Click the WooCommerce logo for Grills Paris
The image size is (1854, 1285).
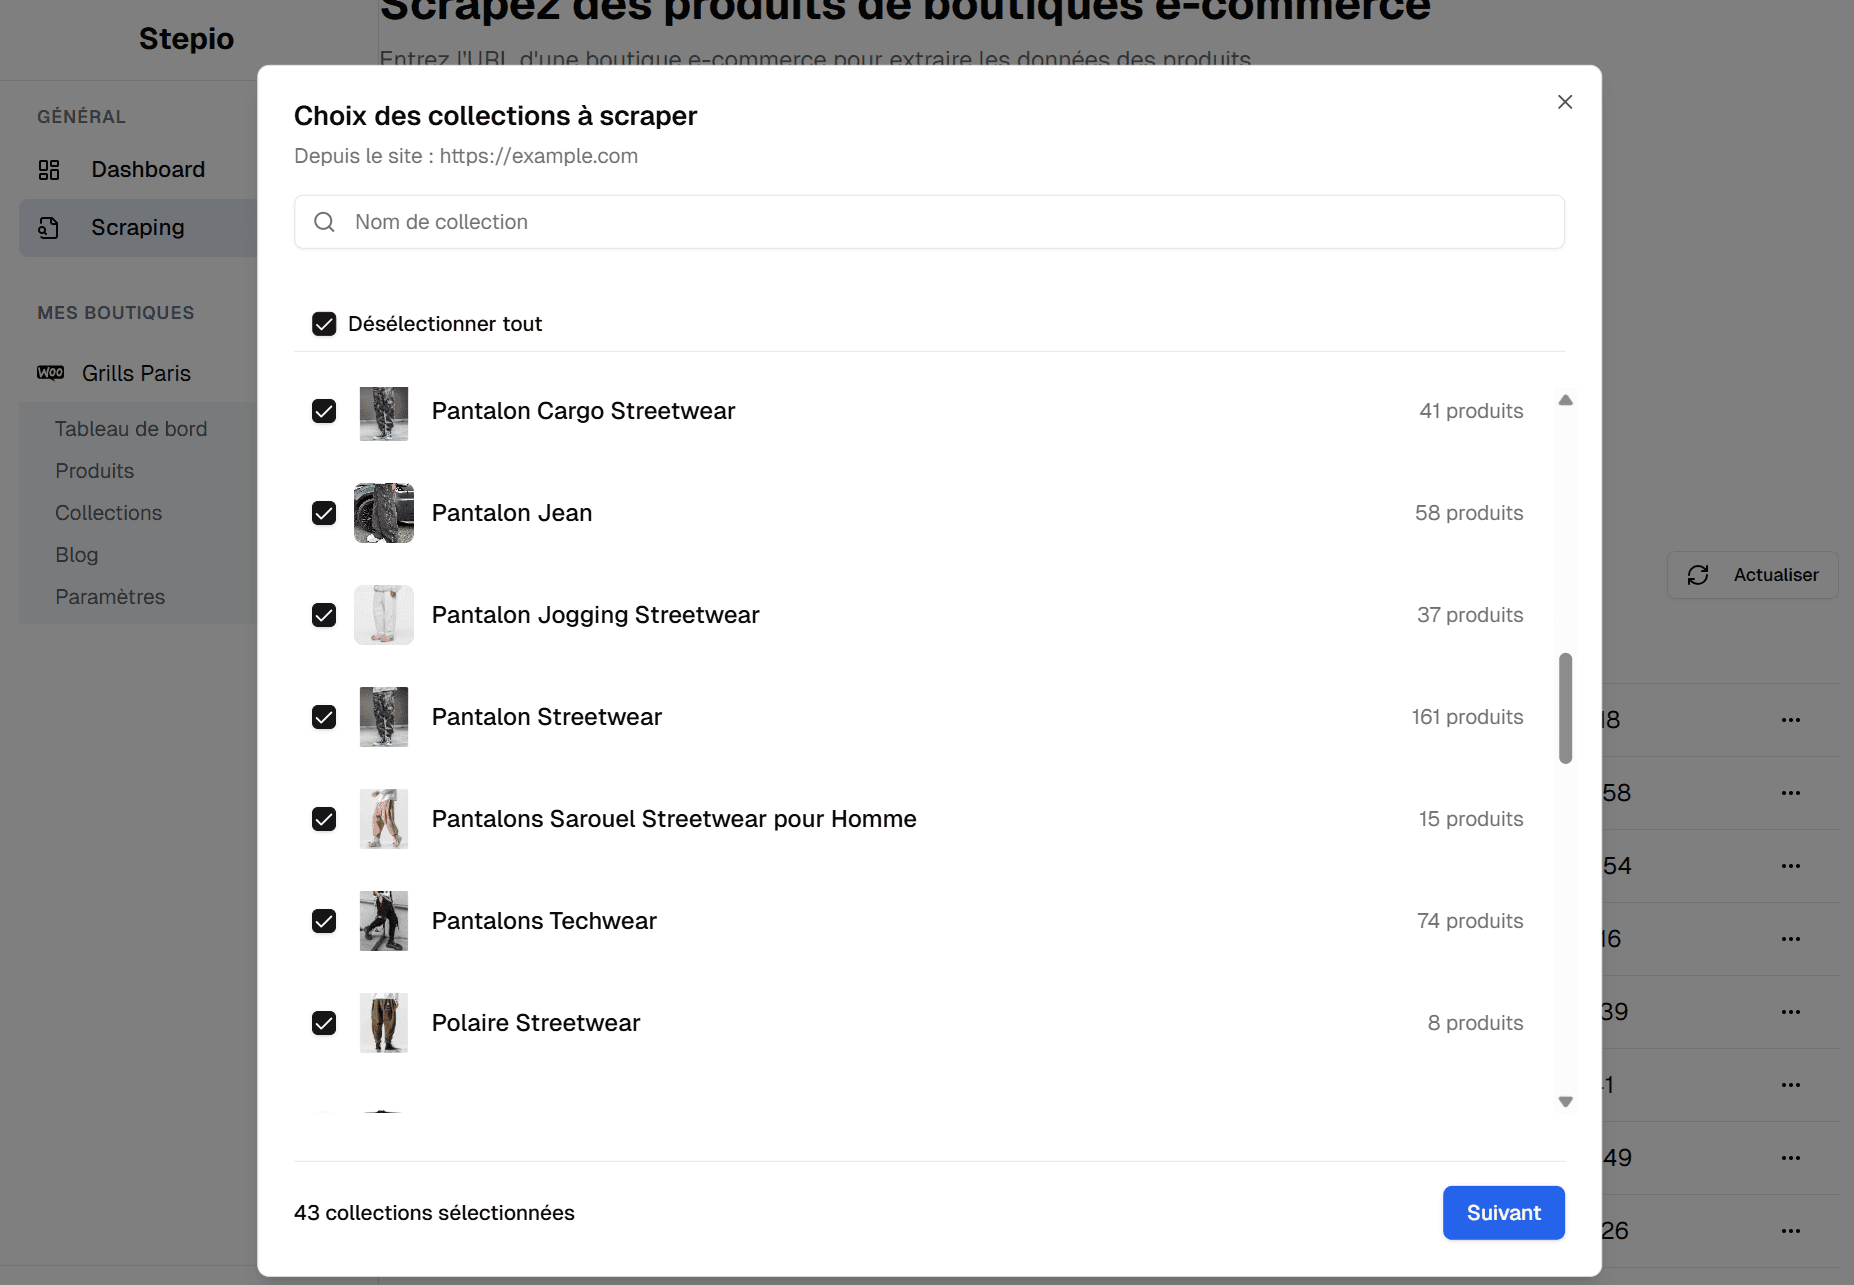tap(51, 373)
